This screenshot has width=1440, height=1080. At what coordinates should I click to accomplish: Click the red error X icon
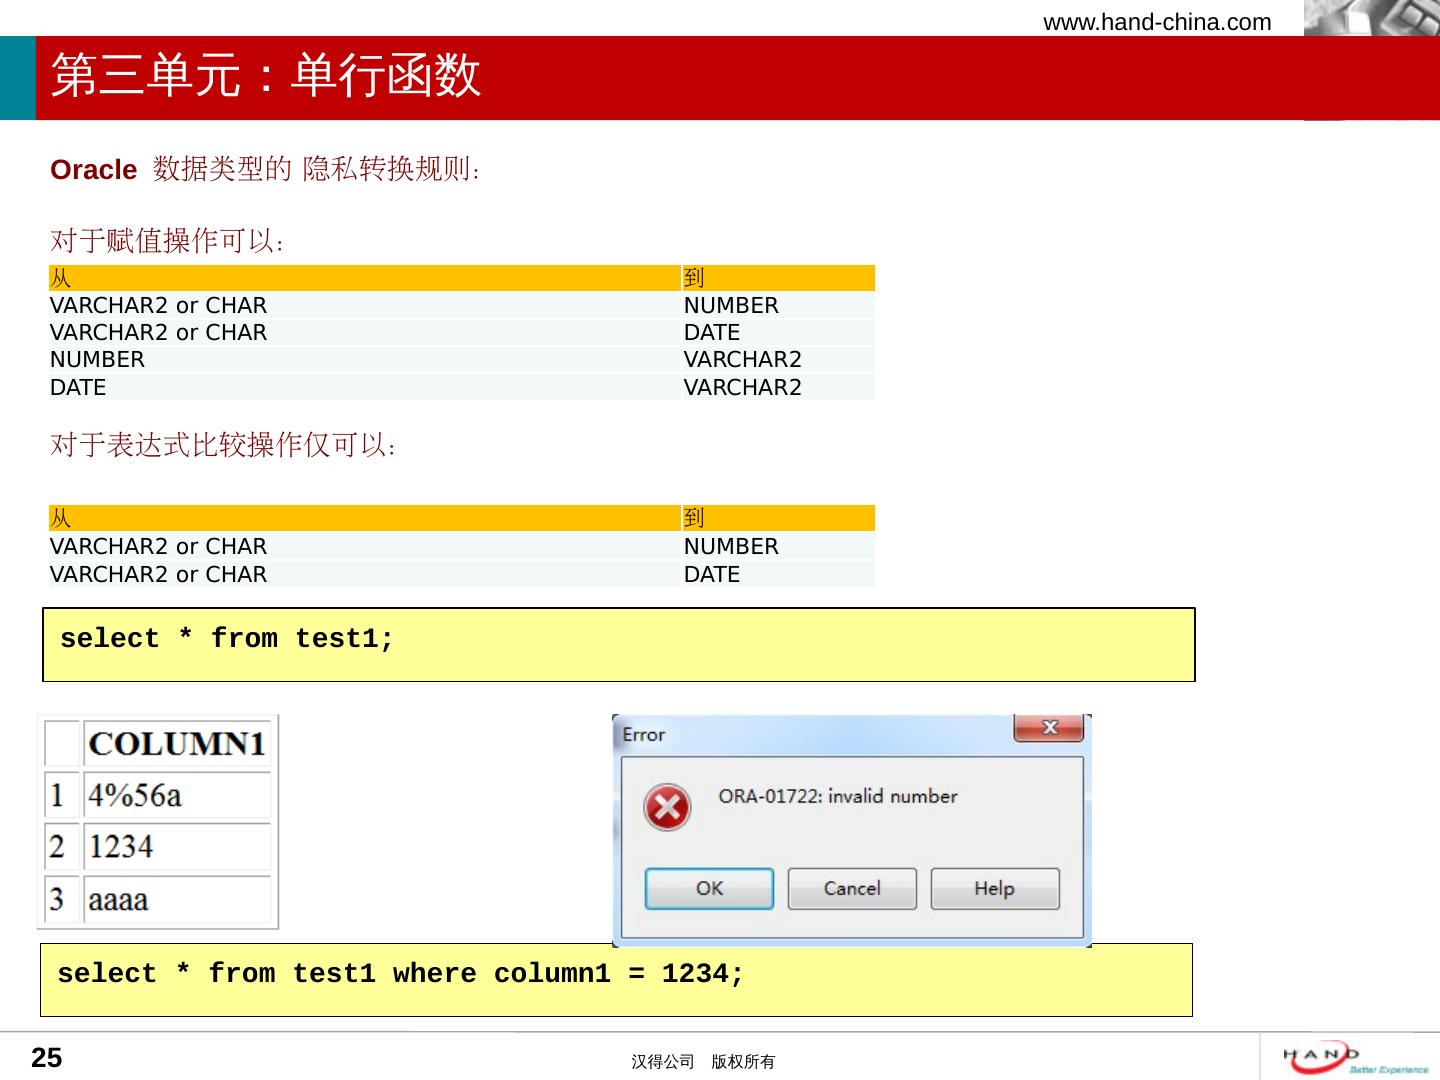click(667, 807)
